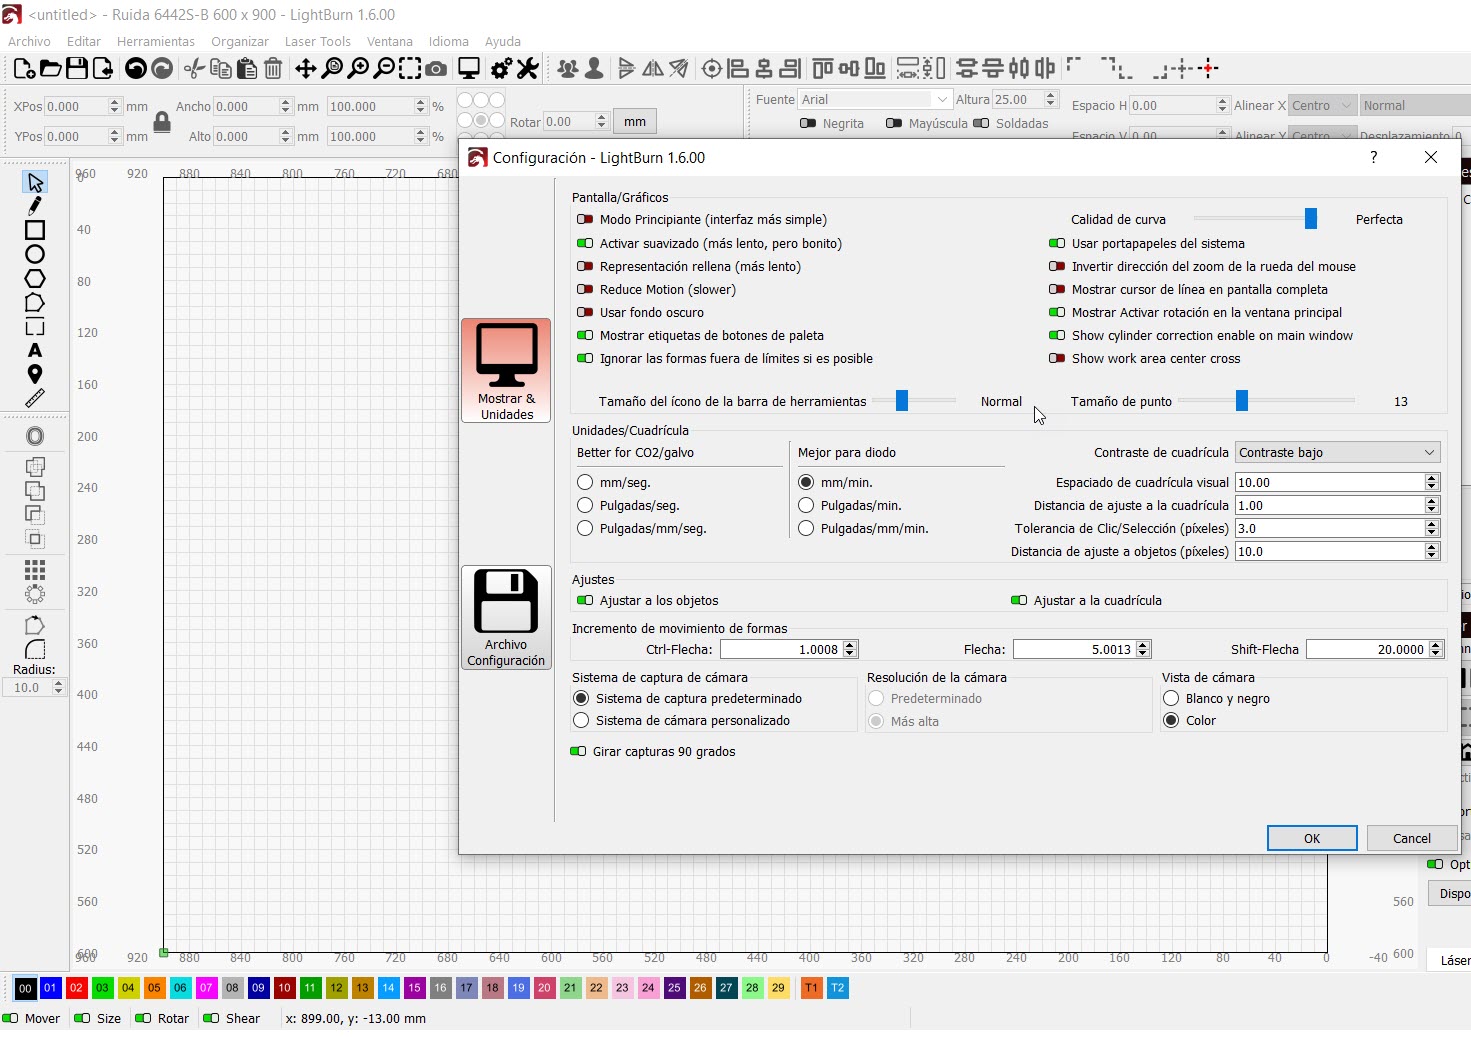
Task: Click the New file icon in main toolbar
Action: pos(24,68)
